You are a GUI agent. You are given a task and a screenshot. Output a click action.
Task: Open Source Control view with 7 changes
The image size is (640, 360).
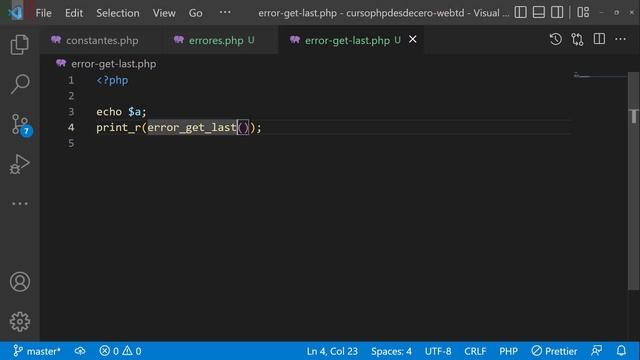coord(20,124)
